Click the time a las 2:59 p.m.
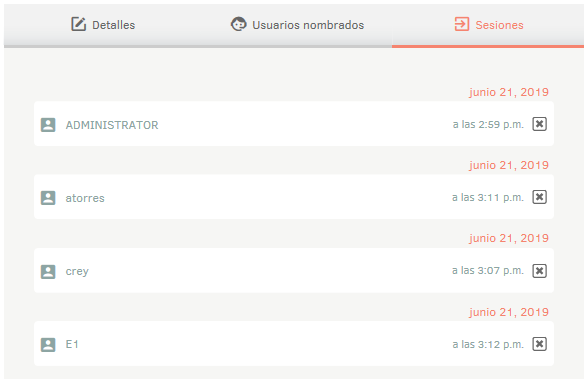The height and width of the screenshot is (379, 588). click(x=488, y=124)
